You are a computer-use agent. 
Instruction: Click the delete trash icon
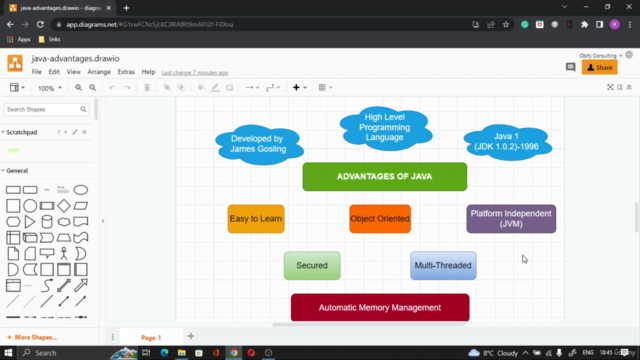click(x=147, y=87)
